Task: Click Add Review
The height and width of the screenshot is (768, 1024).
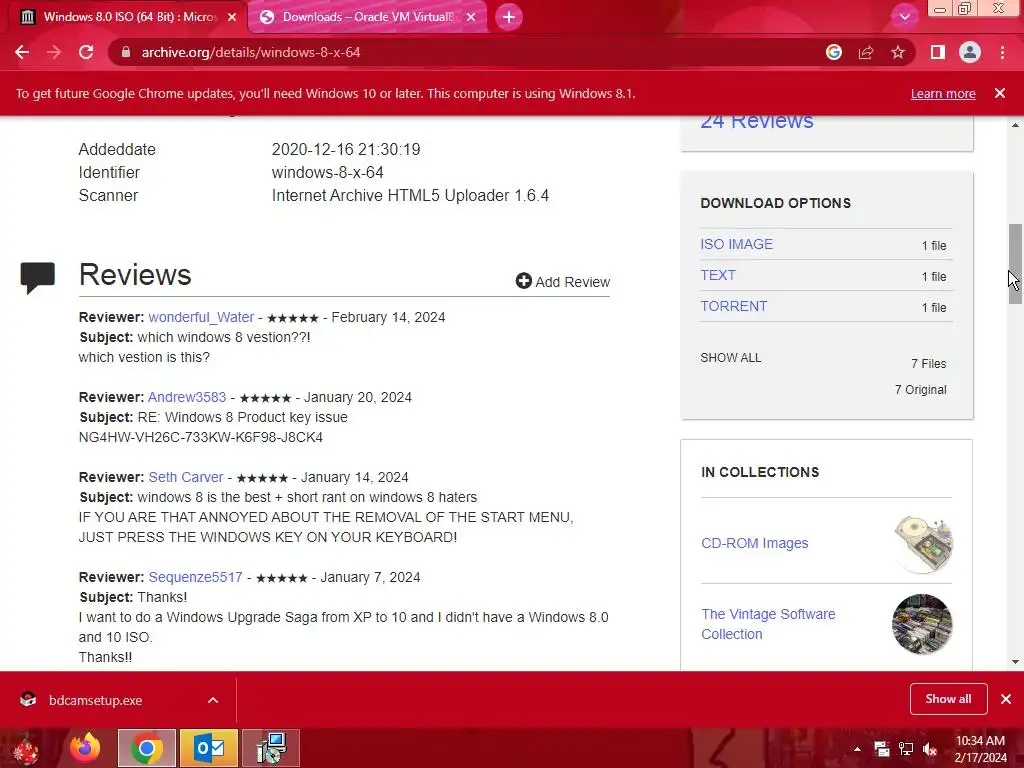Action: pos(563,281)
